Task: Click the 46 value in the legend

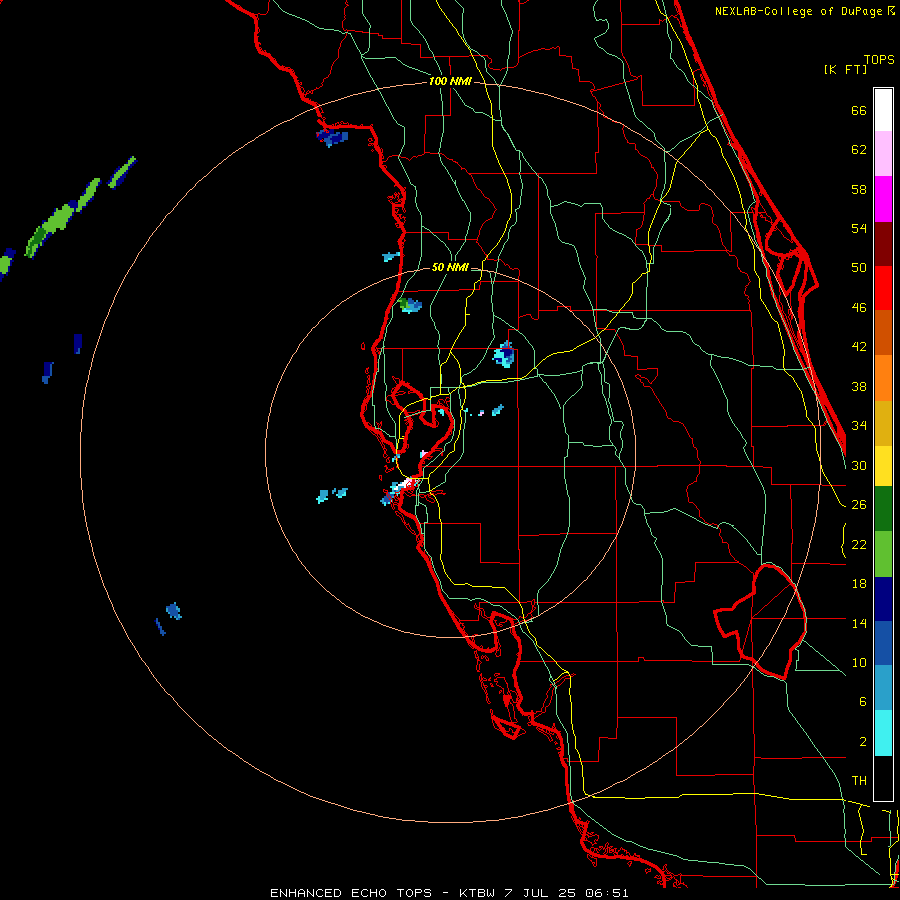Action: click(x=859, y=308)
